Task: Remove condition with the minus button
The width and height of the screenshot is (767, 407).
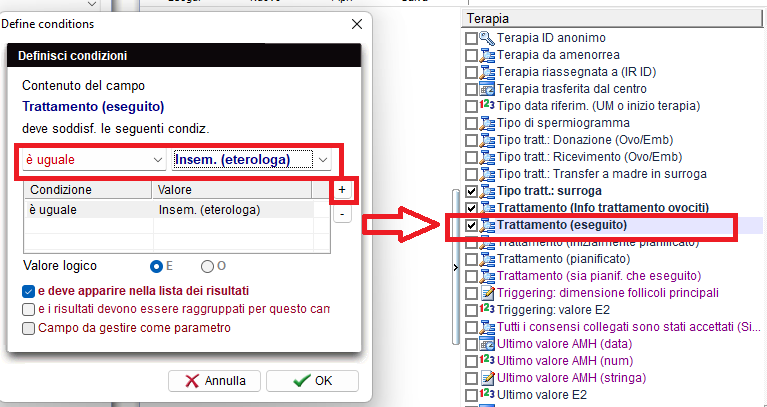Action: click(x=342, y=214)
